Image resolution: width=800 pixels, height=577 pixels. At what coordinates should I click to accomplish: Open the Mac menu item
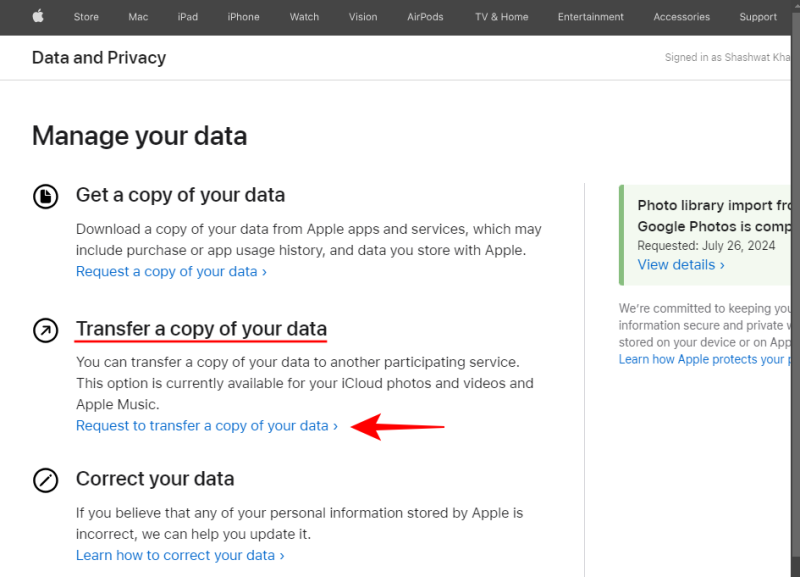[x=138, y=17]
